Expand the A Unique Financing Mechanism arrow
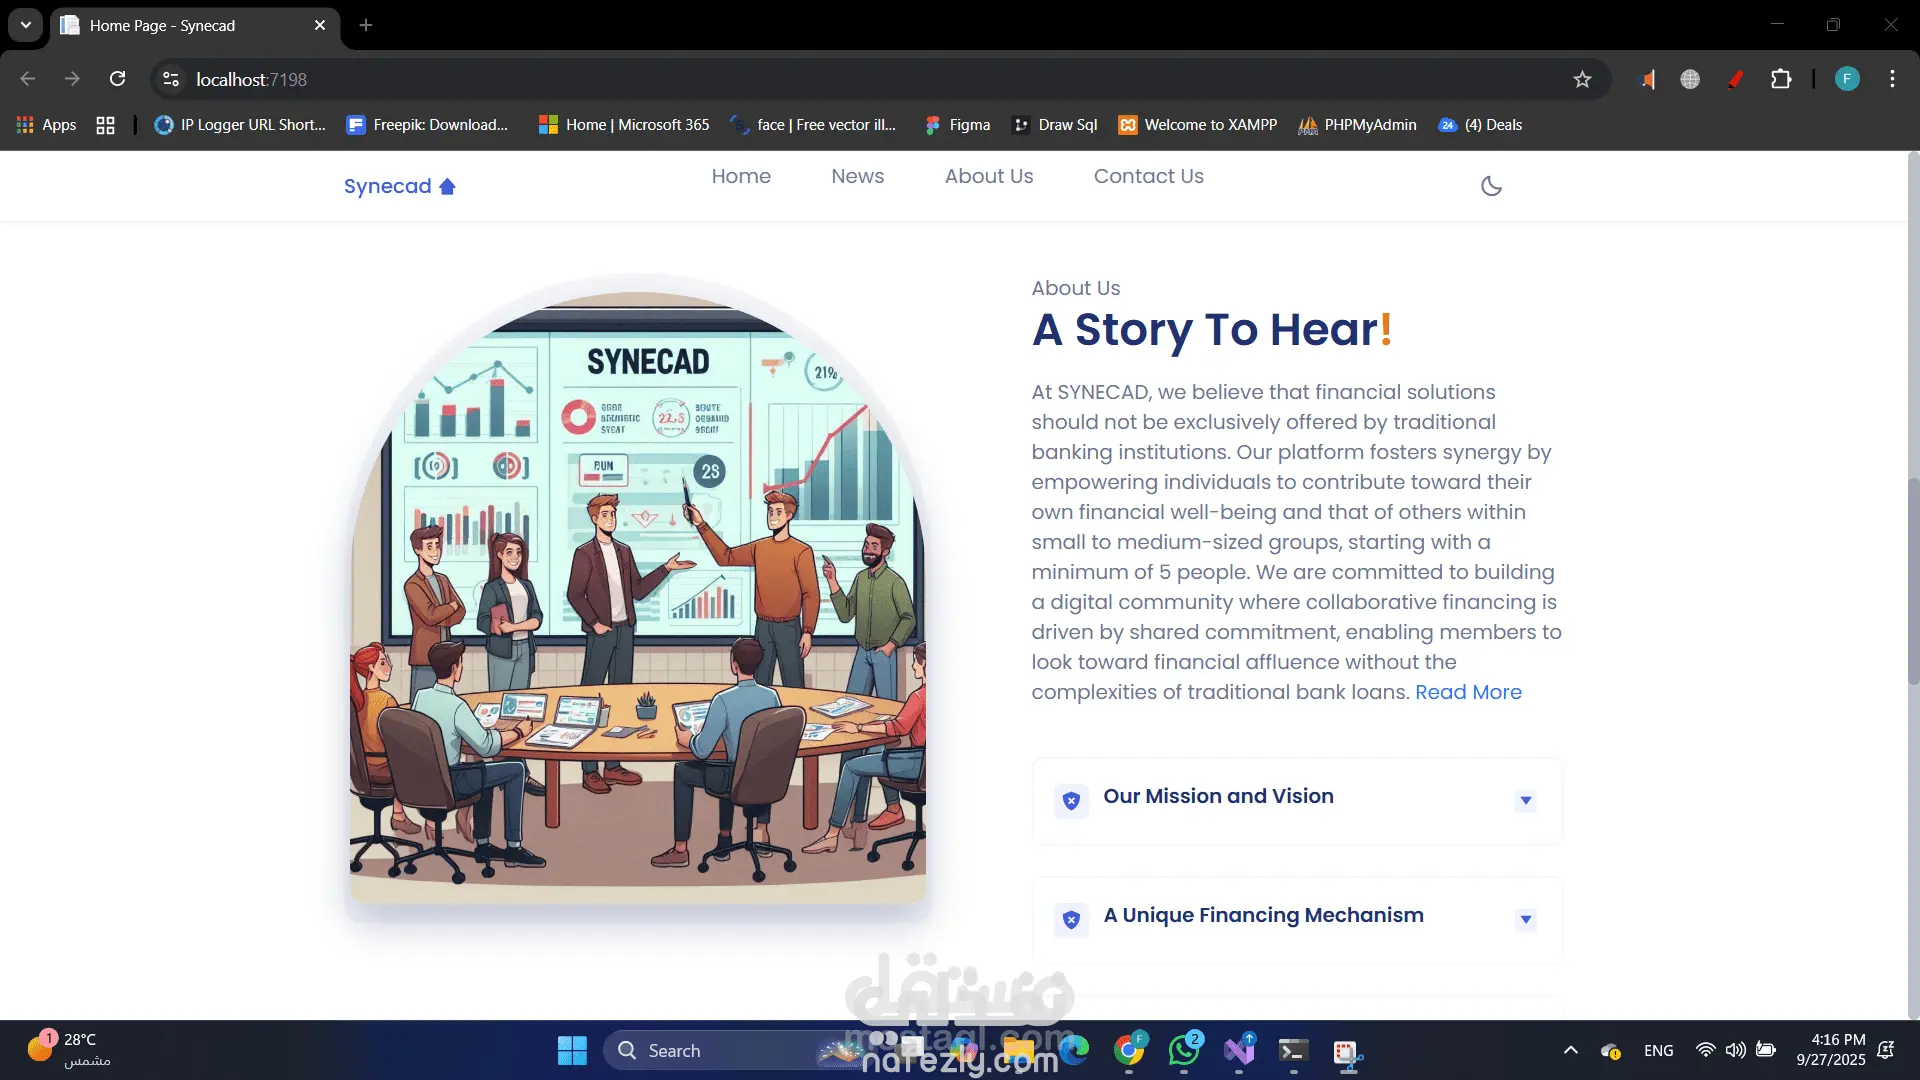Viewport: 1920px width, 1080px height. 1525,919
